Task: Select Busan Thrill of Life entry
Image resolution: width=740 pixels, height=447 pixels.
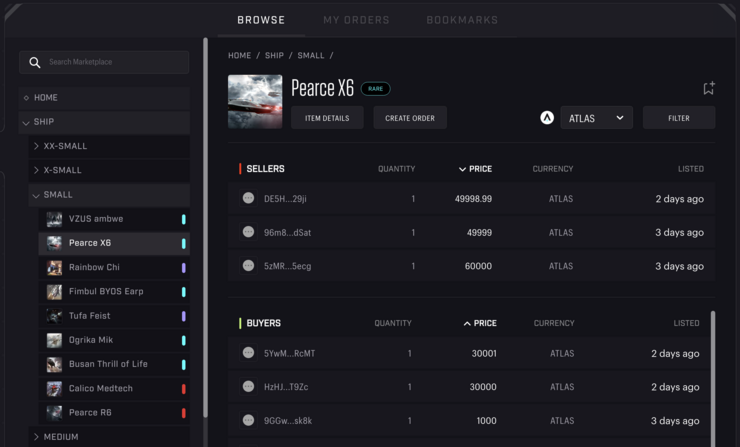Action: click(114, 364)
